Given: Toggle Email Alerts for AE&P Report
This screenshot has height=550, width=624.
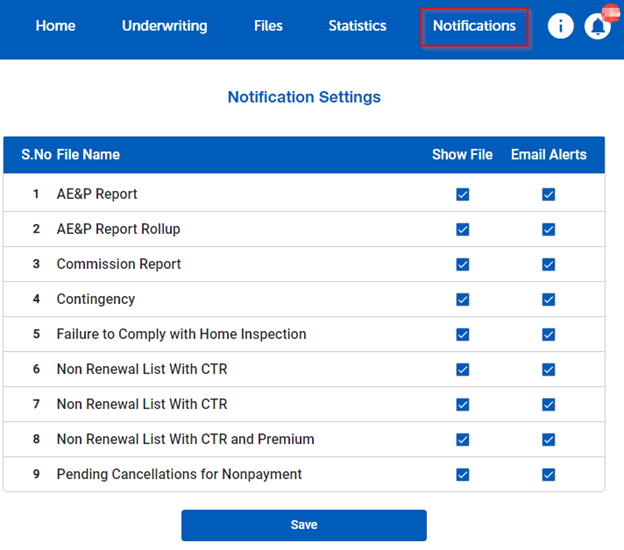Looking at the screenshot, I should pyautogui.click(x=548, y=194).
